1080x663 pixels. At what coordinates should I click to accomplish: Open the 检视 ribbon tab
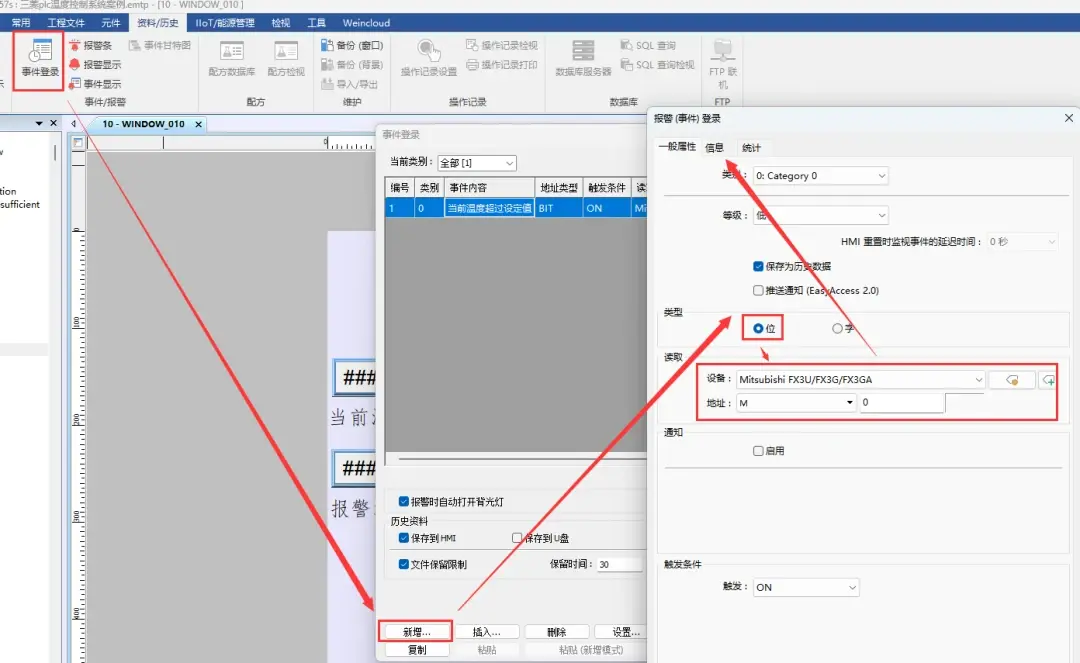point(280,23)
